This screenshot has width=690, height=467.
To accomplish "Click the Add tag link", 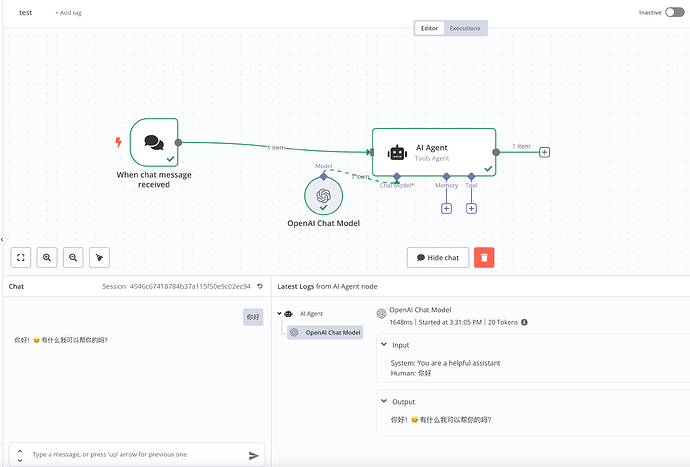I will tap(69, 13).
